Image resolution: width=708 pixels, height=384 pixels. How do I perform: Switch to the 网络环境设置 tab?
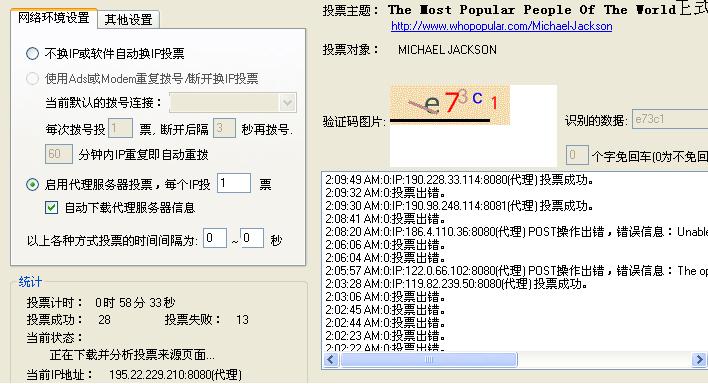(54, 18)
